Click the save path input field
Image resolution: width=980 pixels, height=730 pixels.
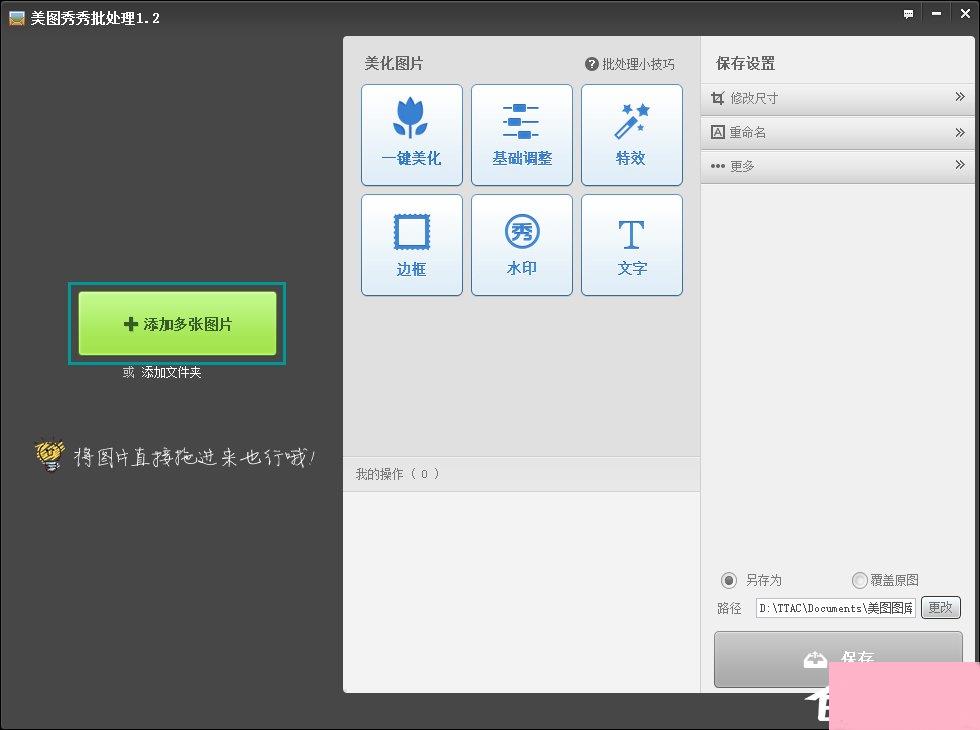pos(836,608)
